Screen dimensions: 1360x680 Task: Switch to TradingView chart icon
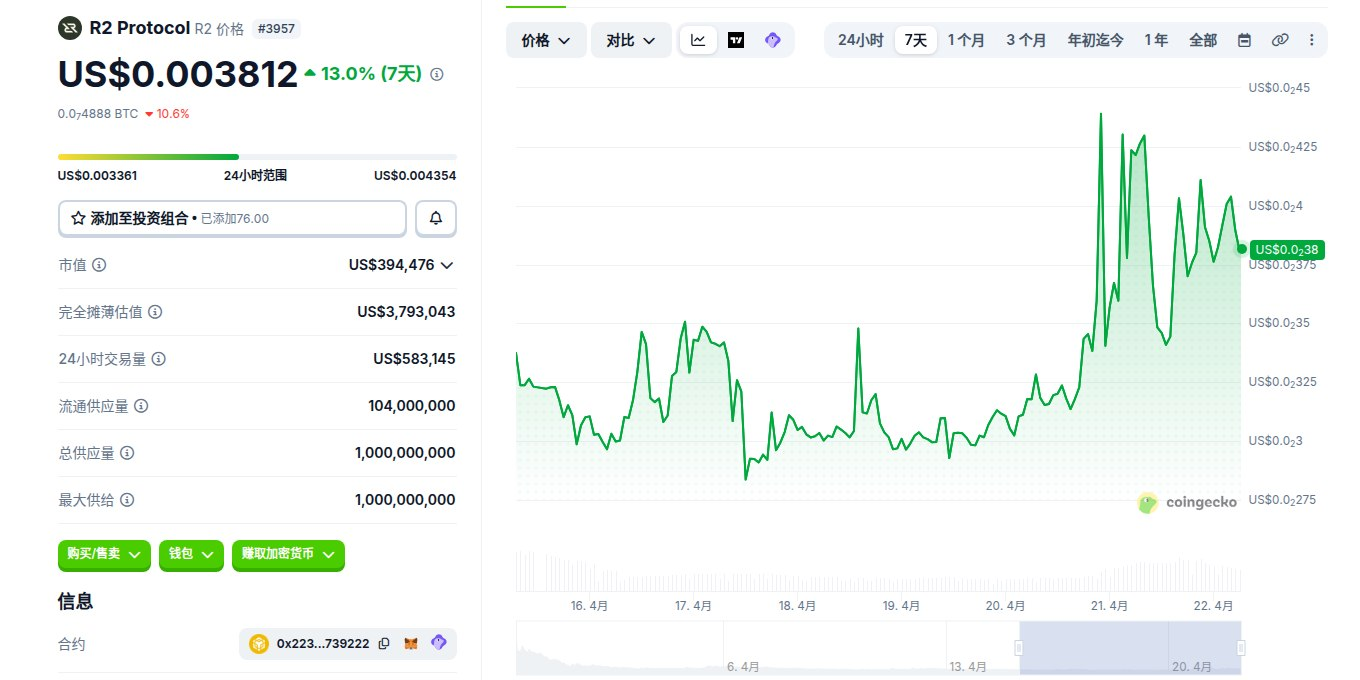pos(736,40)
